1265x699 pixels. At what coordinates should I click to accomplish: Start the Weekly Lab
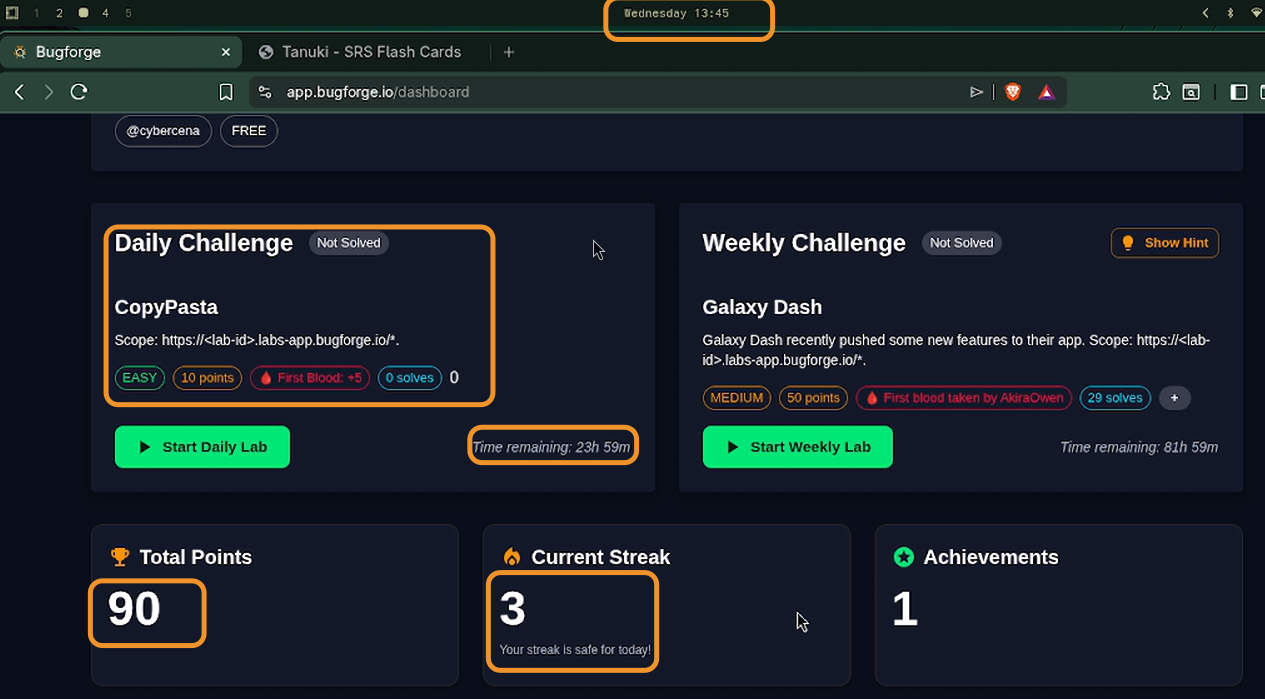tap(797, 447)
